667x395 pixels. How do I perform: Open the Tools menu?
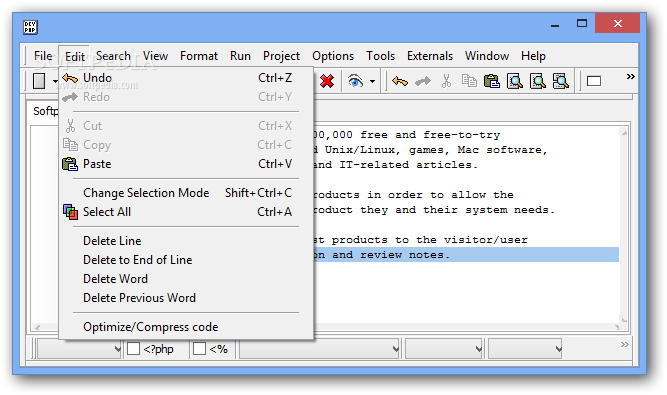pyautogui.click(x=380, y=56)
